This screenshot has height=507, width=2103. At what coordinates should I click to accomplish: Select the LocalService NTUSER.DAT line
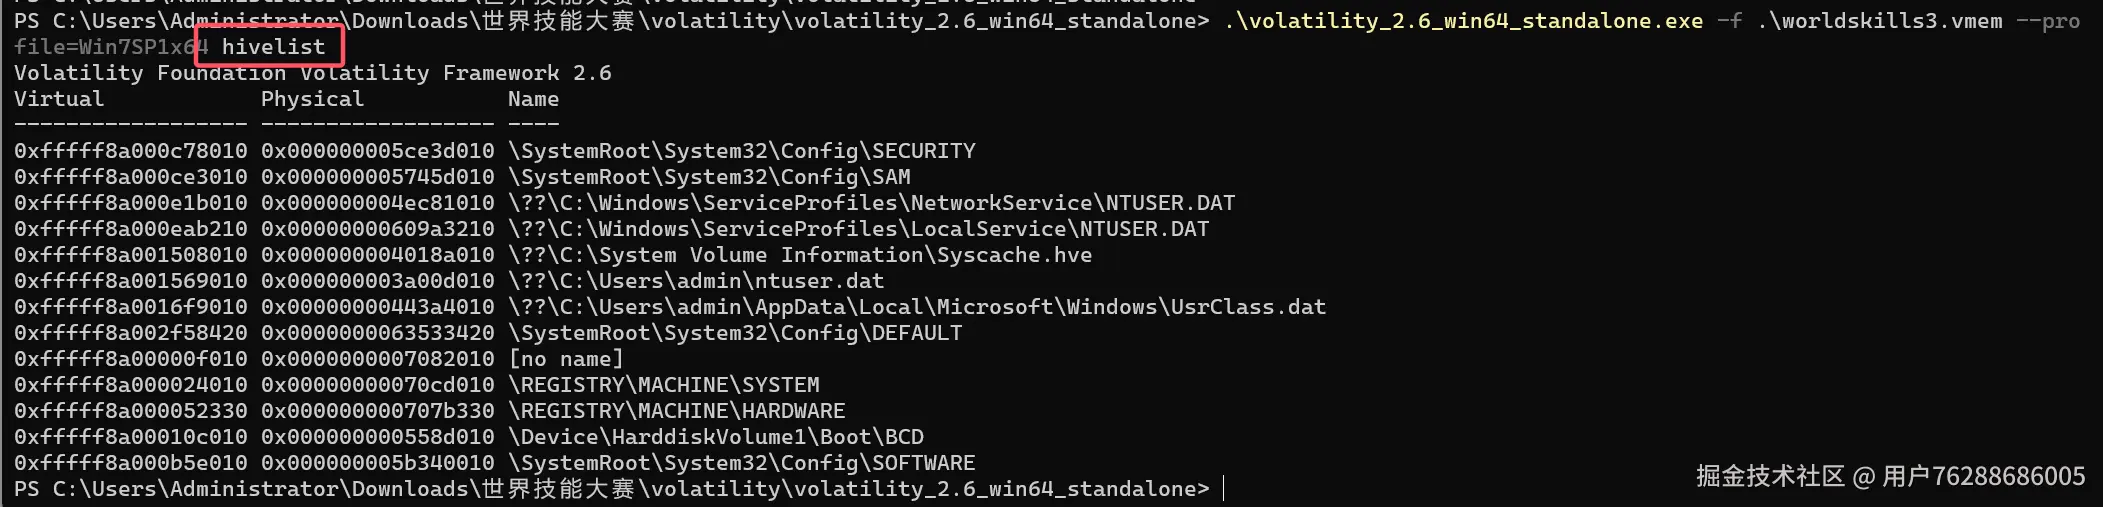(612, 229)
